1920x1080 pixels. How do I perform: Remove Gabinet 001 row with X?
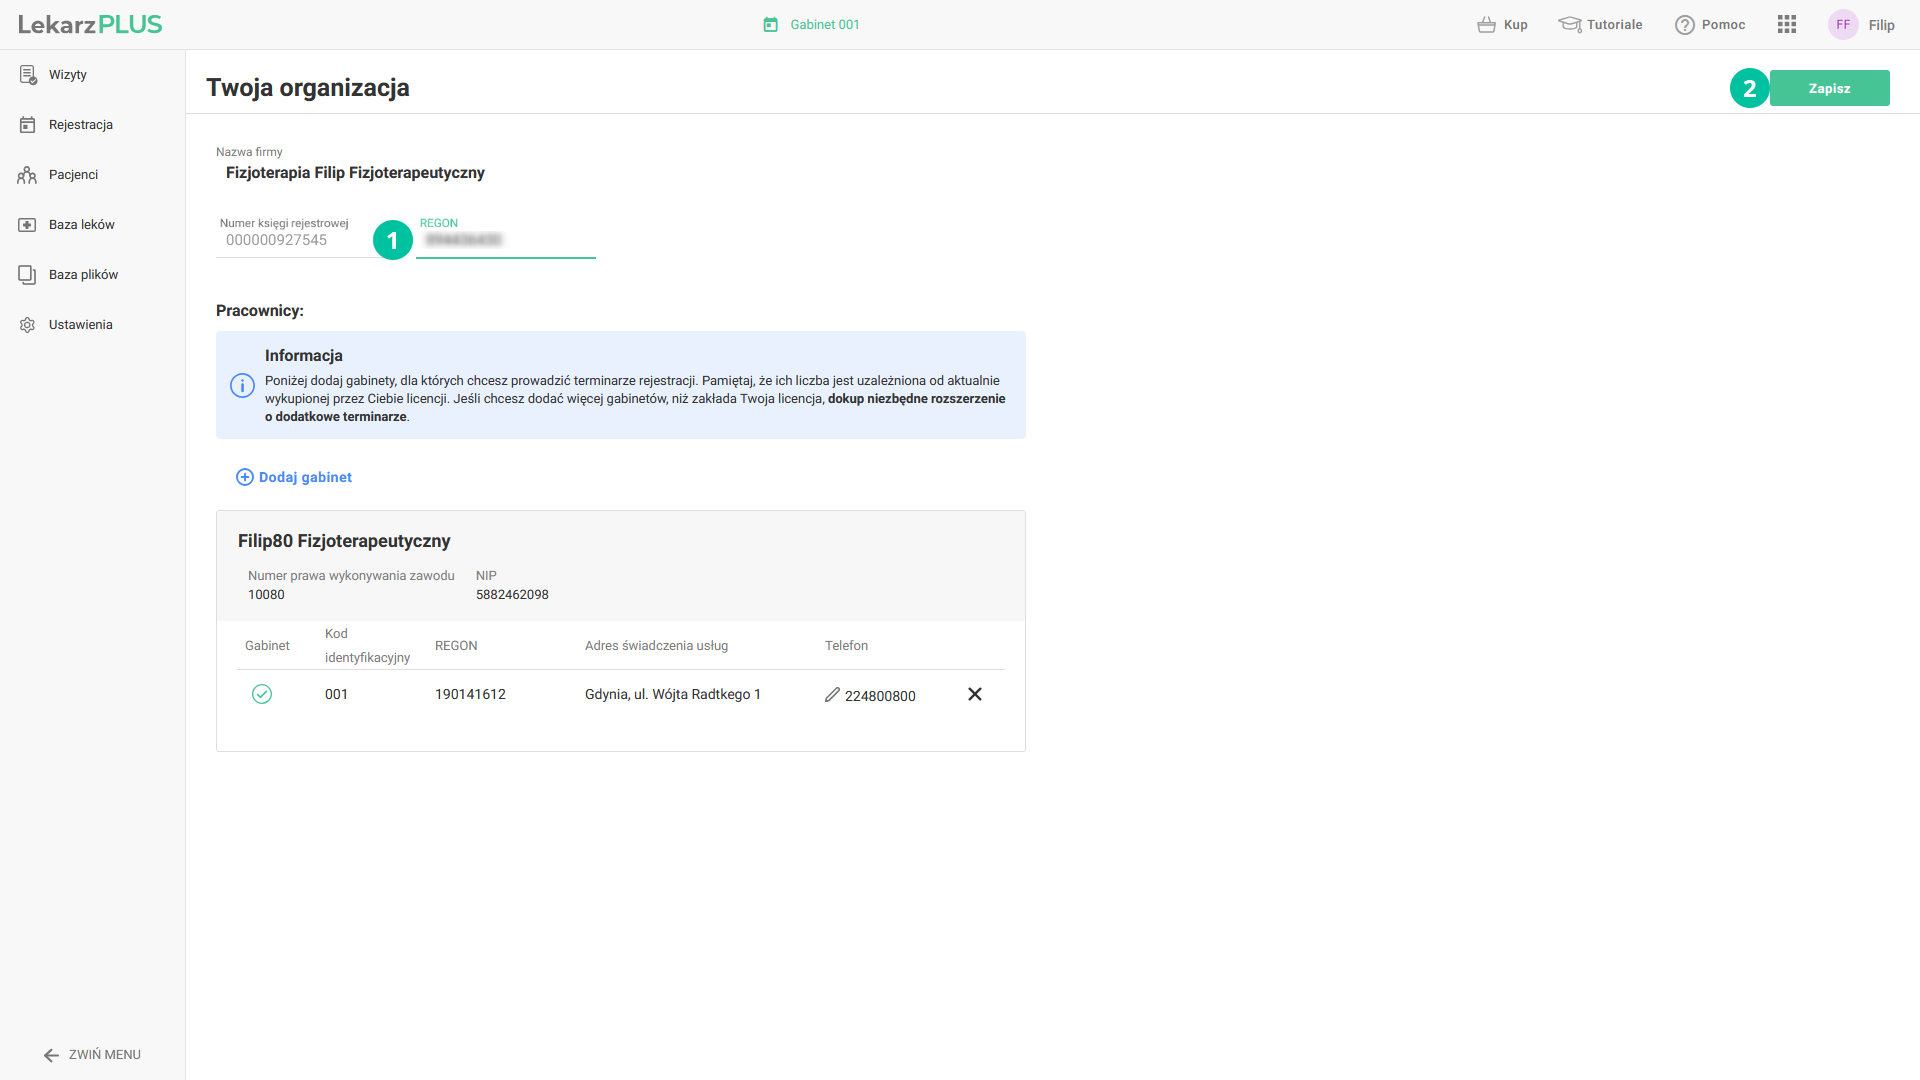coord(975,694)
